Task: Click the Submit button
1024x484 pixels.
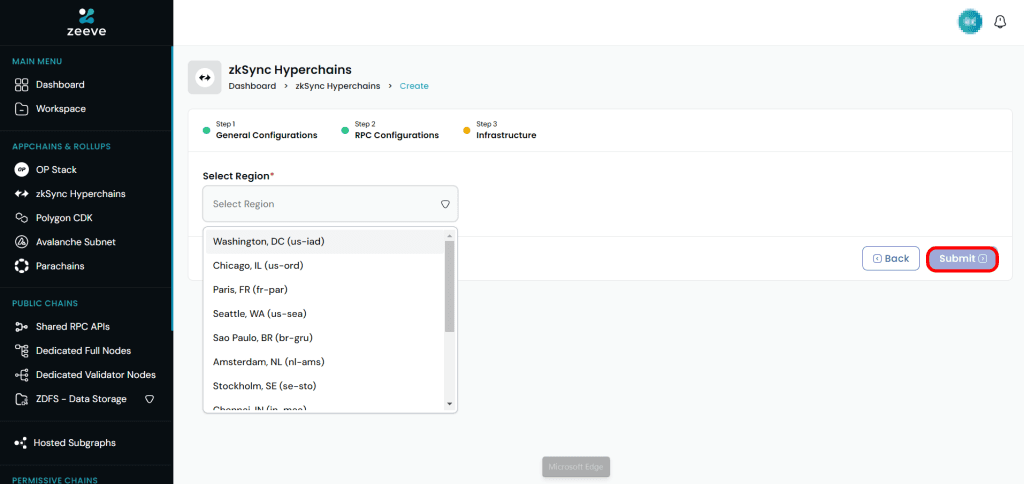Action: coord(963,259)
